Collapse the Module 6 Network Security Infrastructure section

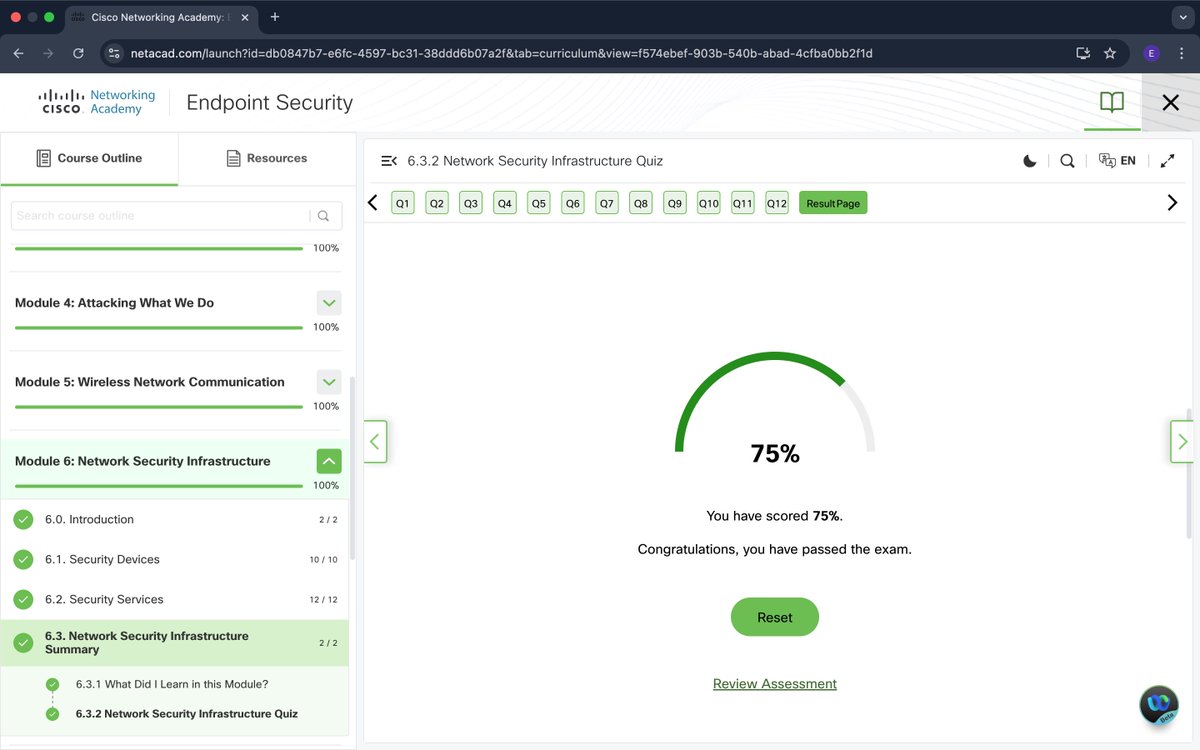click(328, 461)
